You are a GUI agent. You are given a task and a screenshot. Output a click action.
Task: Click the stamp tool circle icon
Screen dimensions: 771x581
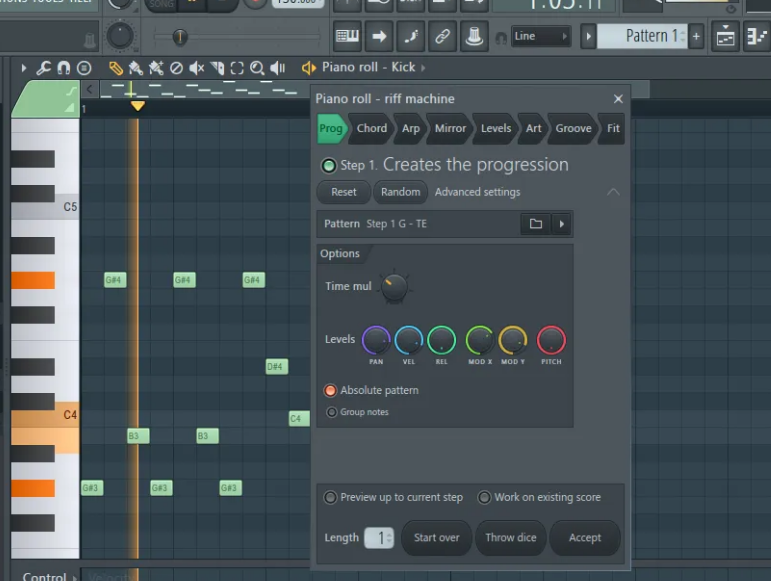[84, 68]
